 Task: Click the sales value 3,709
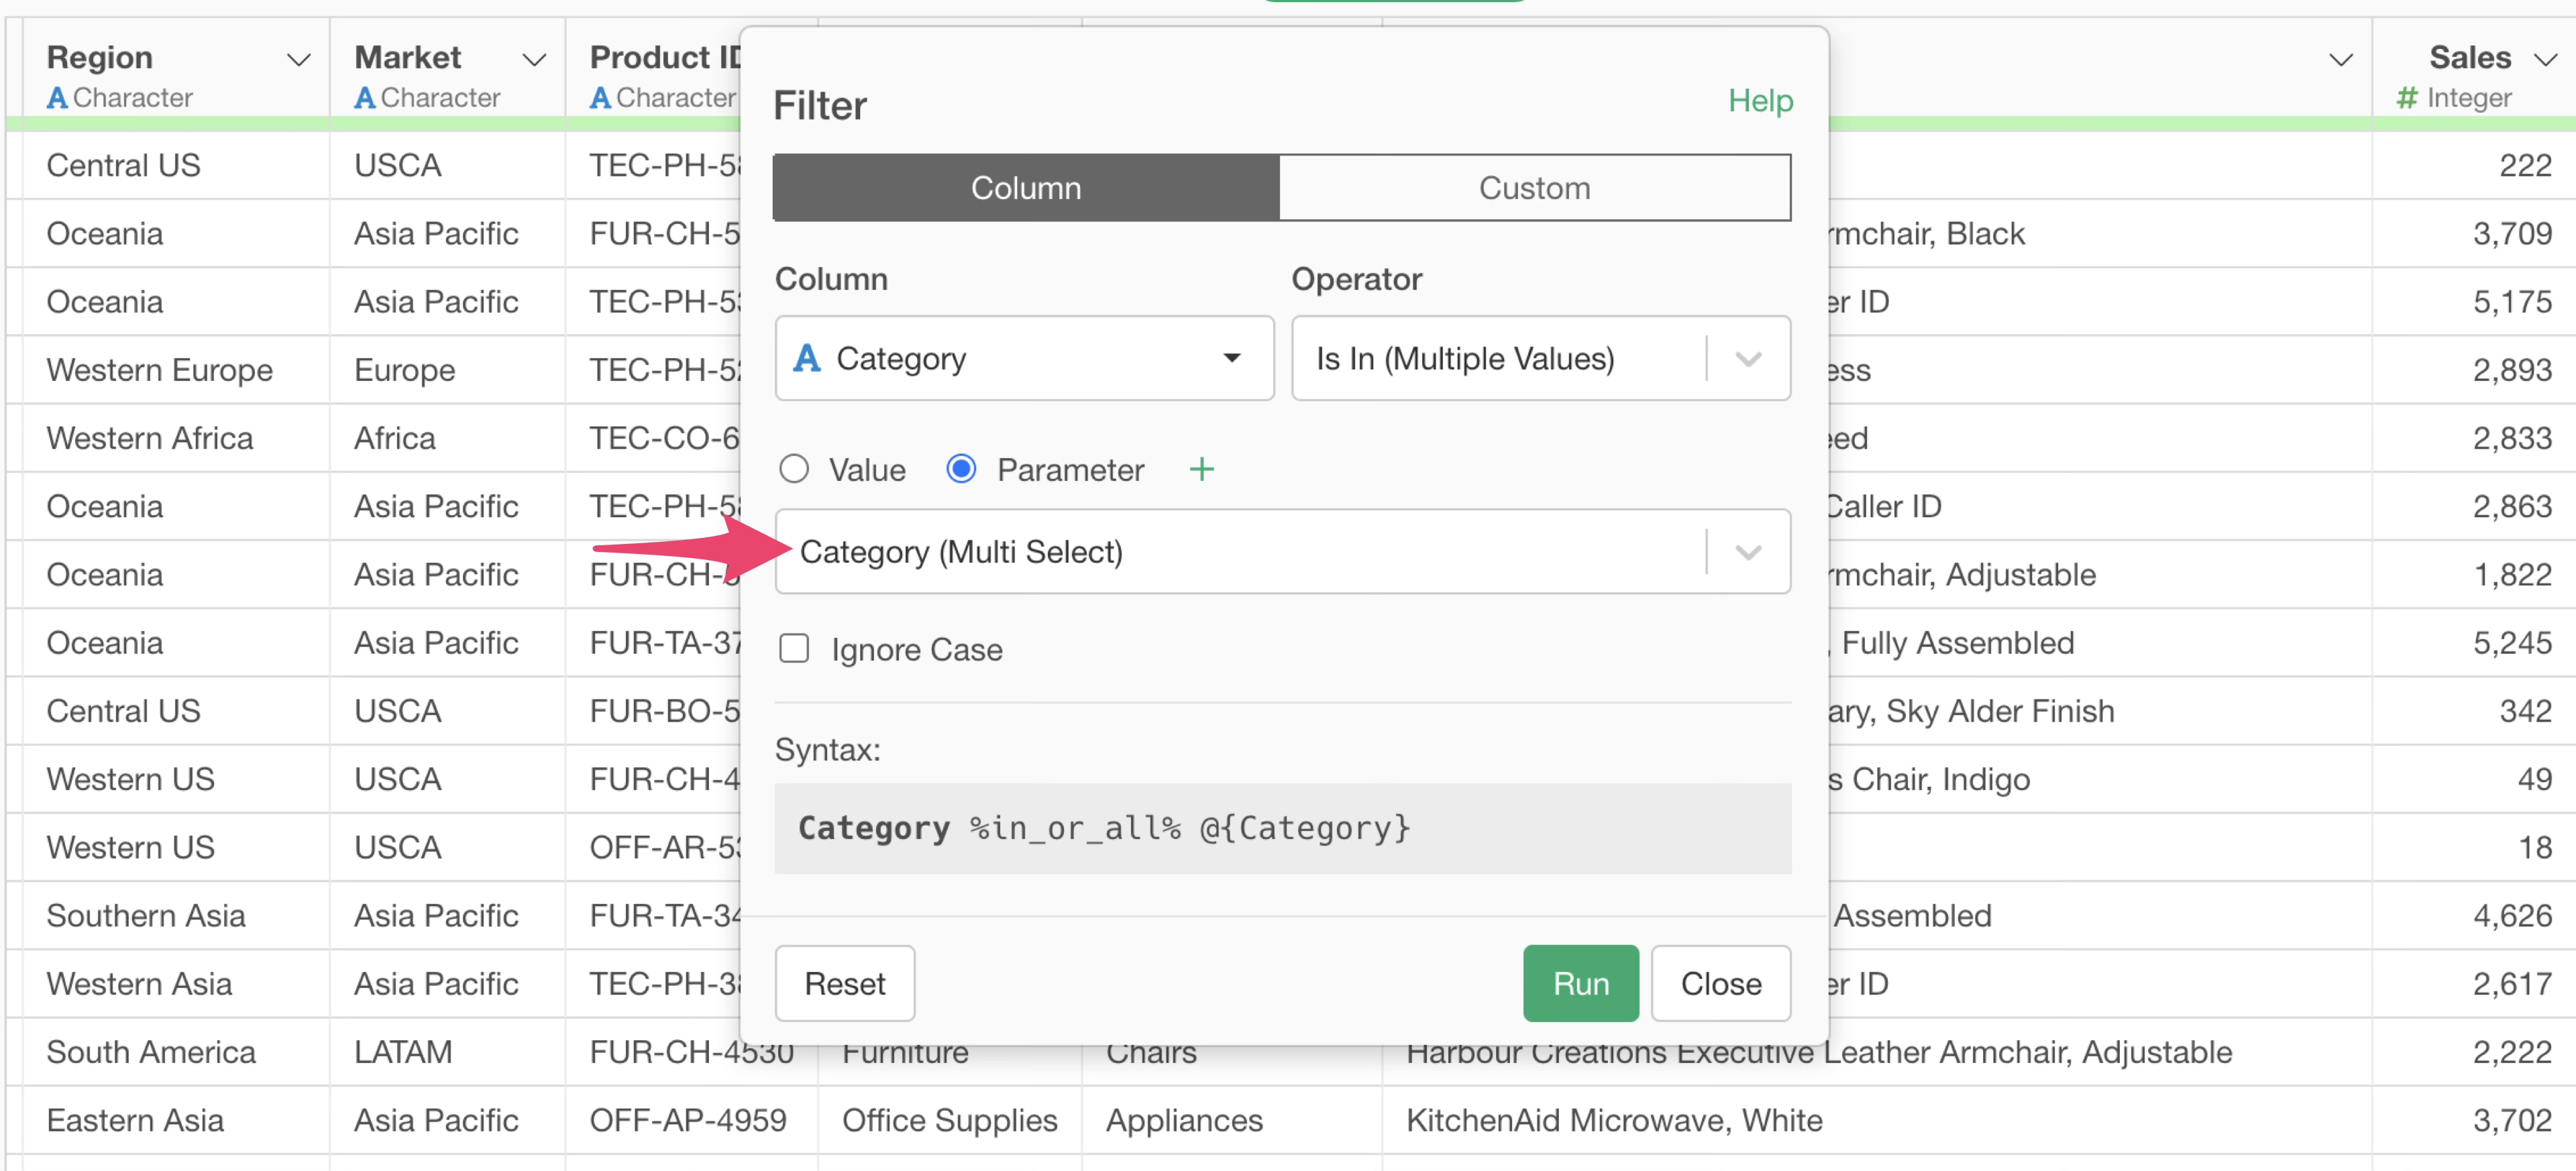[2512, 233]
